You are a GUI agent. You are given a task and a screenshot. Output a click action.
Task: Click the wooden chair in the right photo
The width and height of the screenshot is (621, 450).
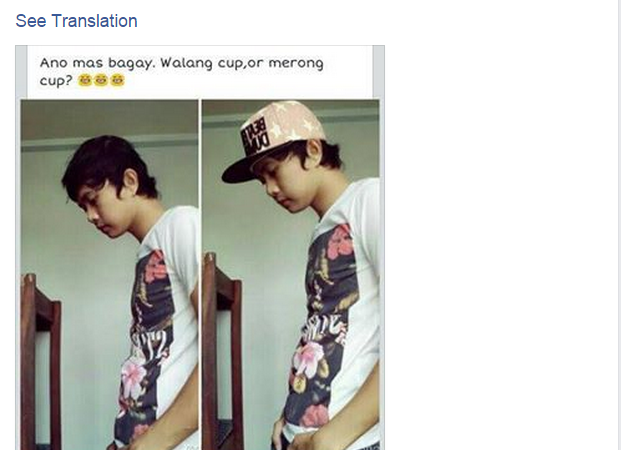coord(222,351)
